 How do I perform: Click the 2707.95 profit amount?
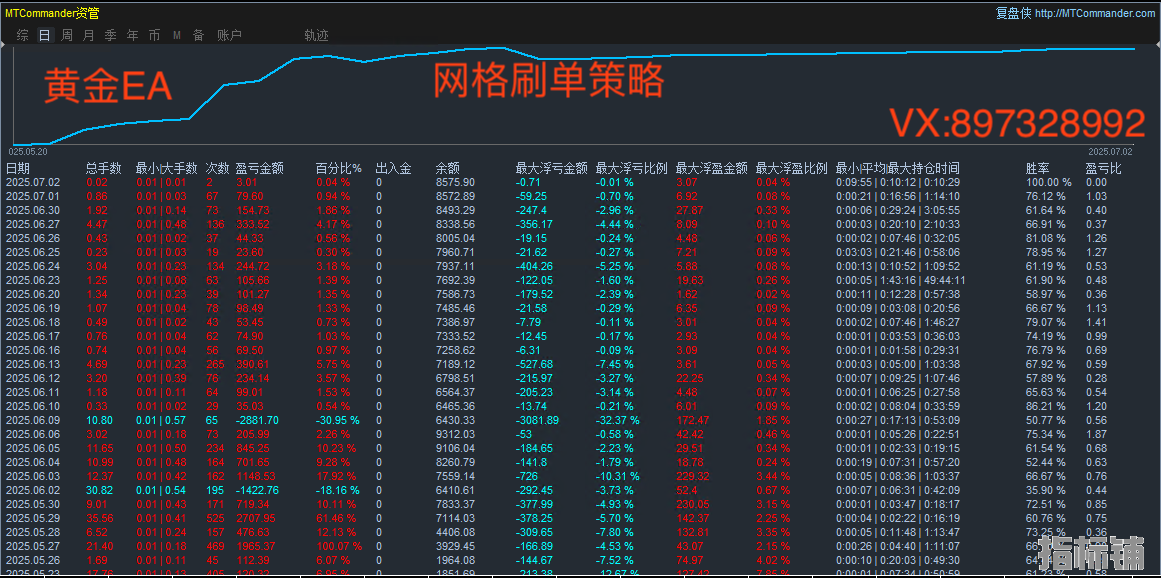tap(255, 518)
